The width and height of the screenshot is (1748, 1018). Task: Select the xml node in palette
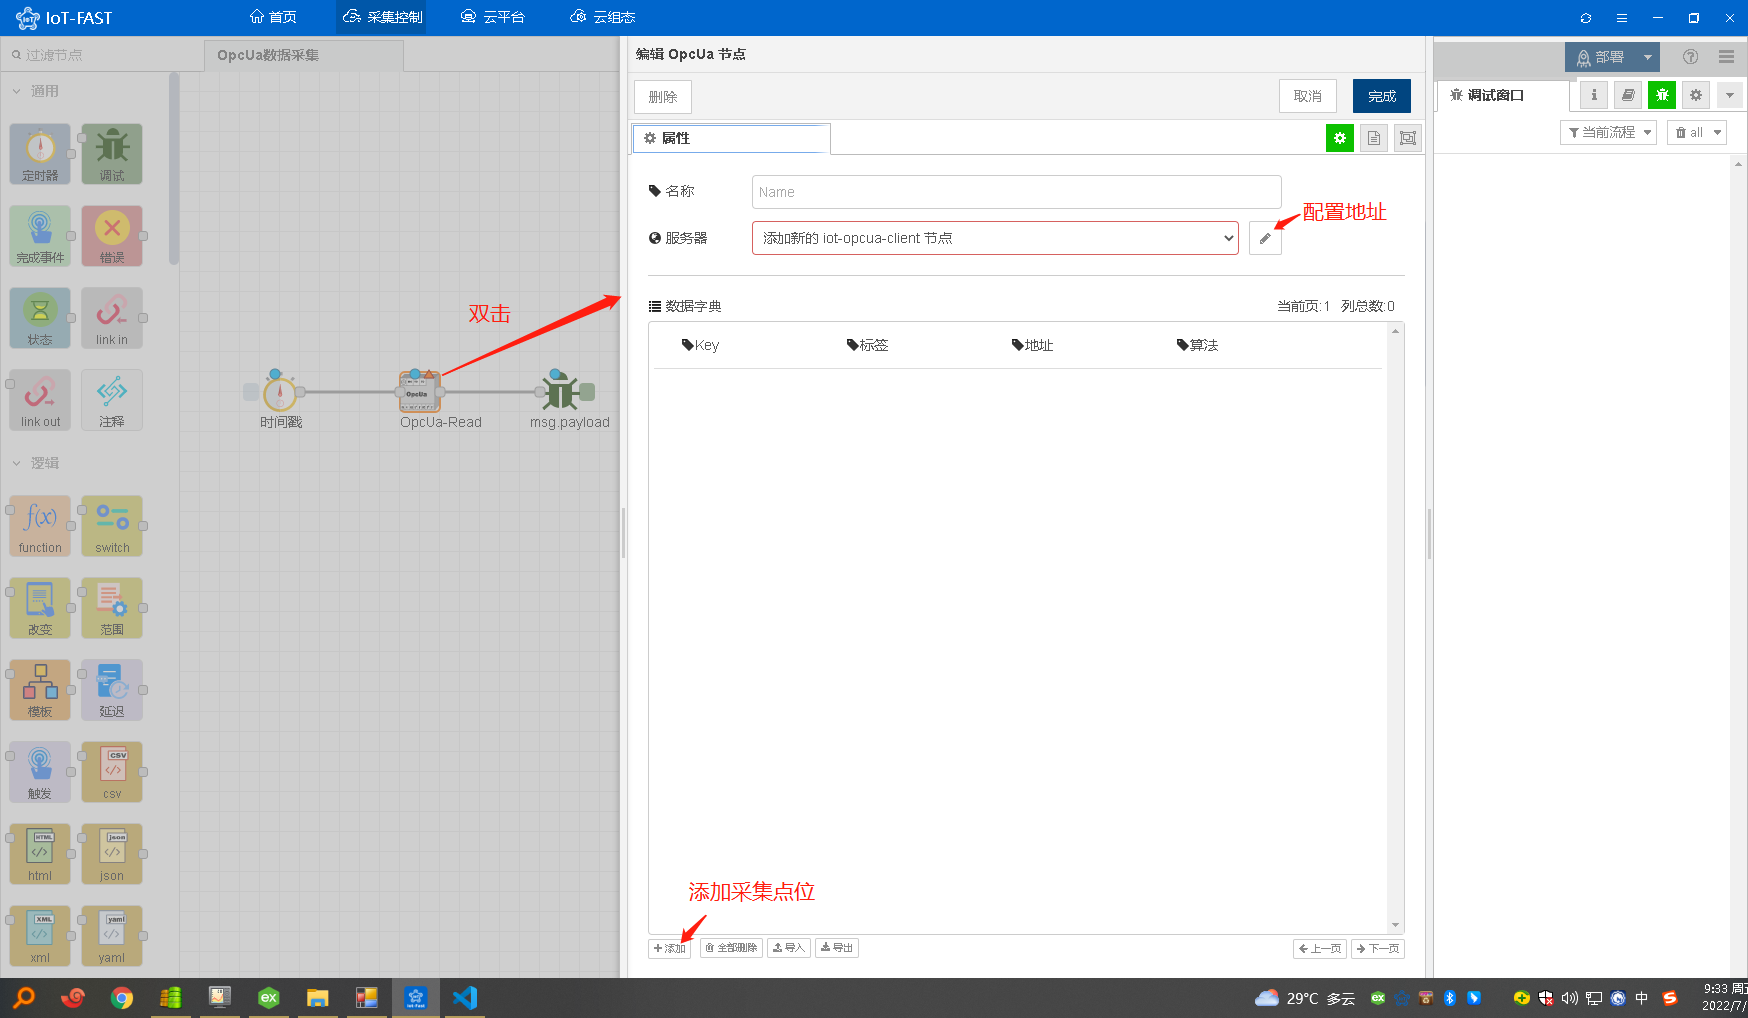(x=40, y=936)
